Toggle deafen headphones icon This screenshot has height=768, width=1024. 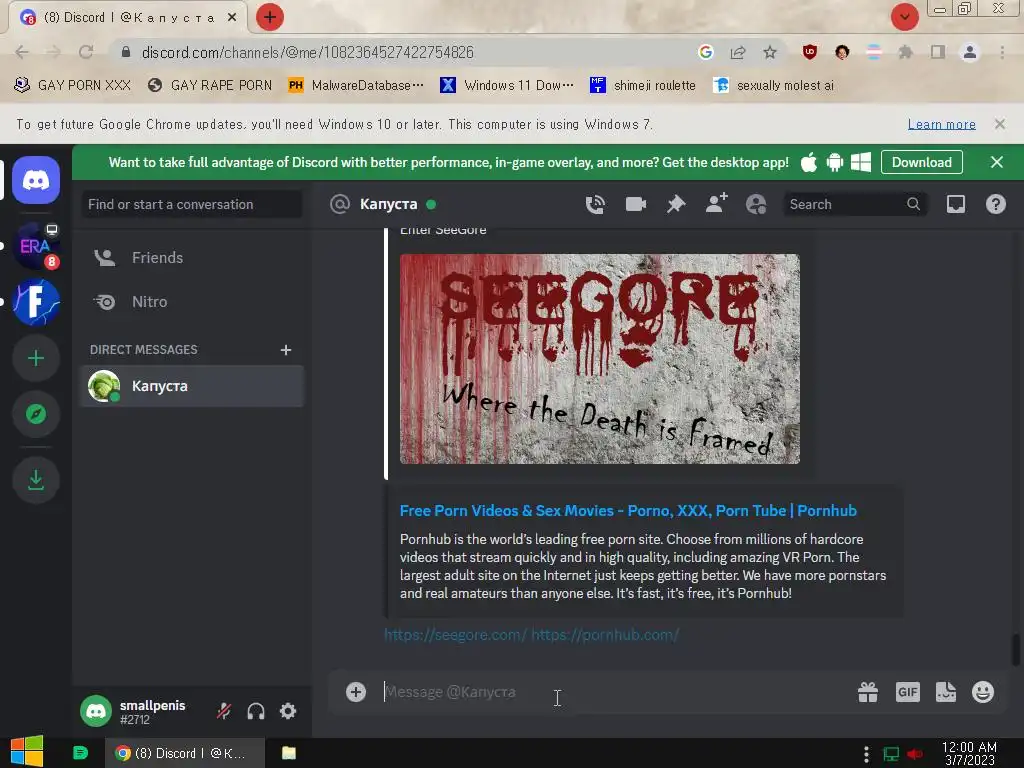[256, 711]
